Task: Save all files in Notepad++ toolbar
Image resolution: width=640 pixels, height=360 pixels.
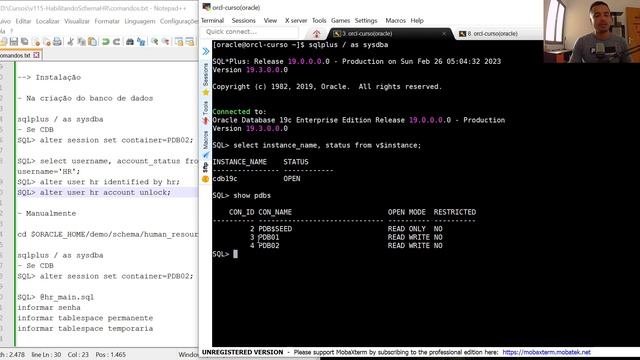Action: coord(24,42)
